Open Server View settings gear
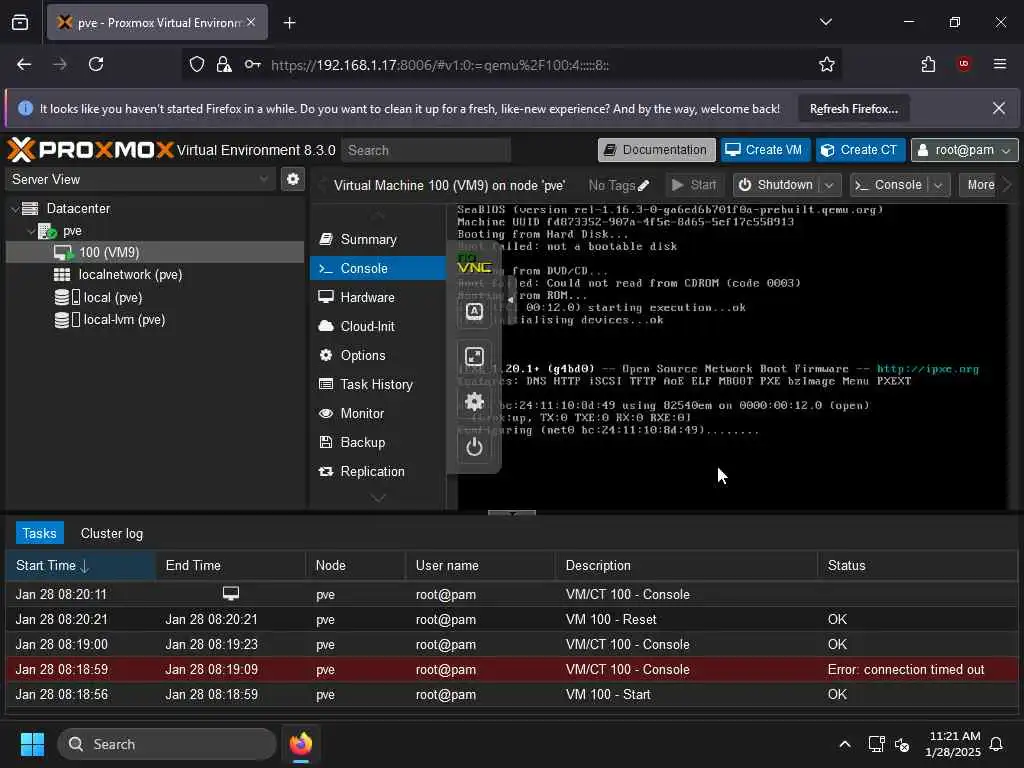1024x768 pixels. pos(293,179)
